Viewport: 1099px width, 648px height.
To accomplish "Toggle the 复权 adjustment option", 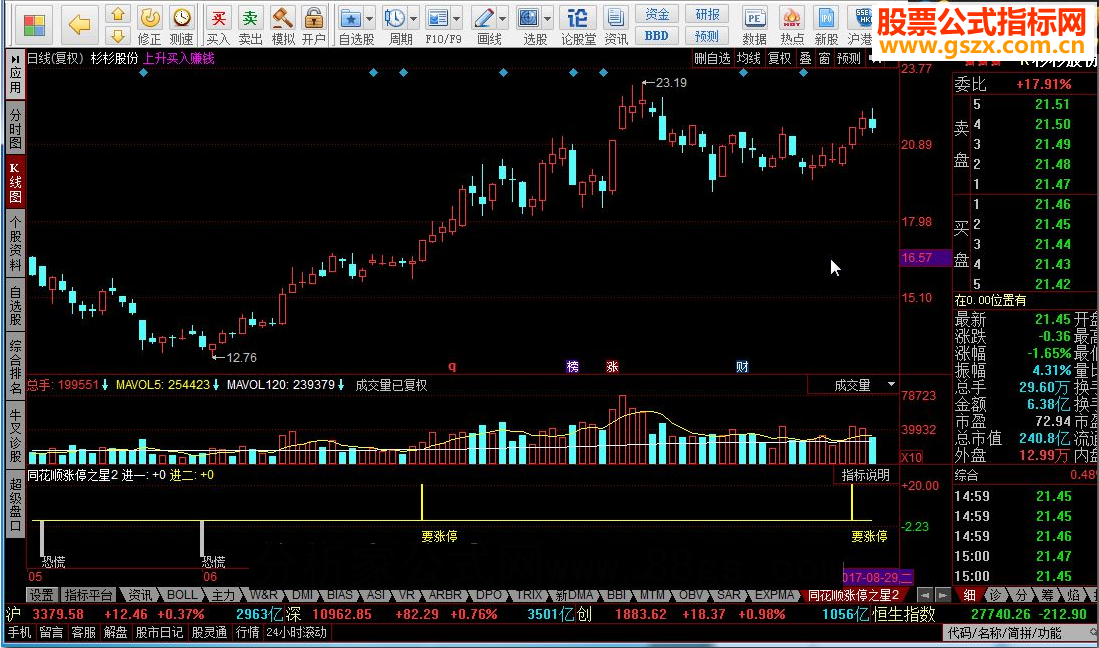I will 779,58.
